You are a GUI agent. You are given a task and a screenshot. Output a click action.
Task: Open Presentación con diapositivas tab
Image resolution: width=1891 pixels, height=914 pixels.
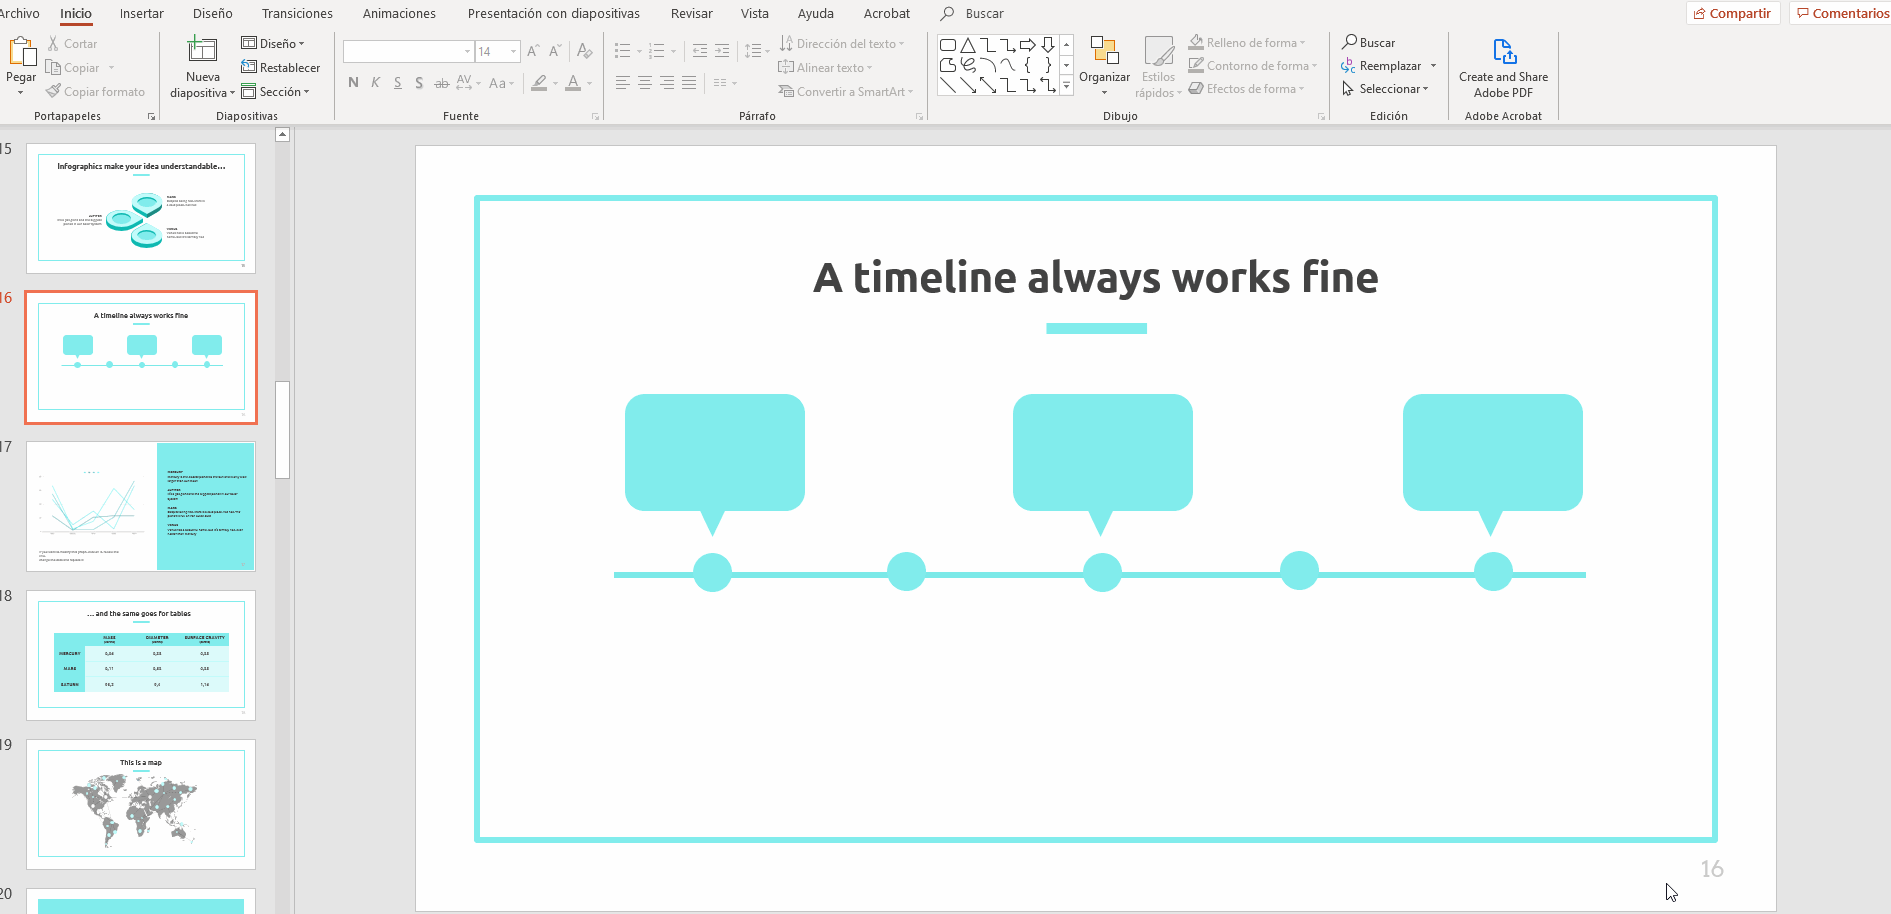[x=554, y=13]
